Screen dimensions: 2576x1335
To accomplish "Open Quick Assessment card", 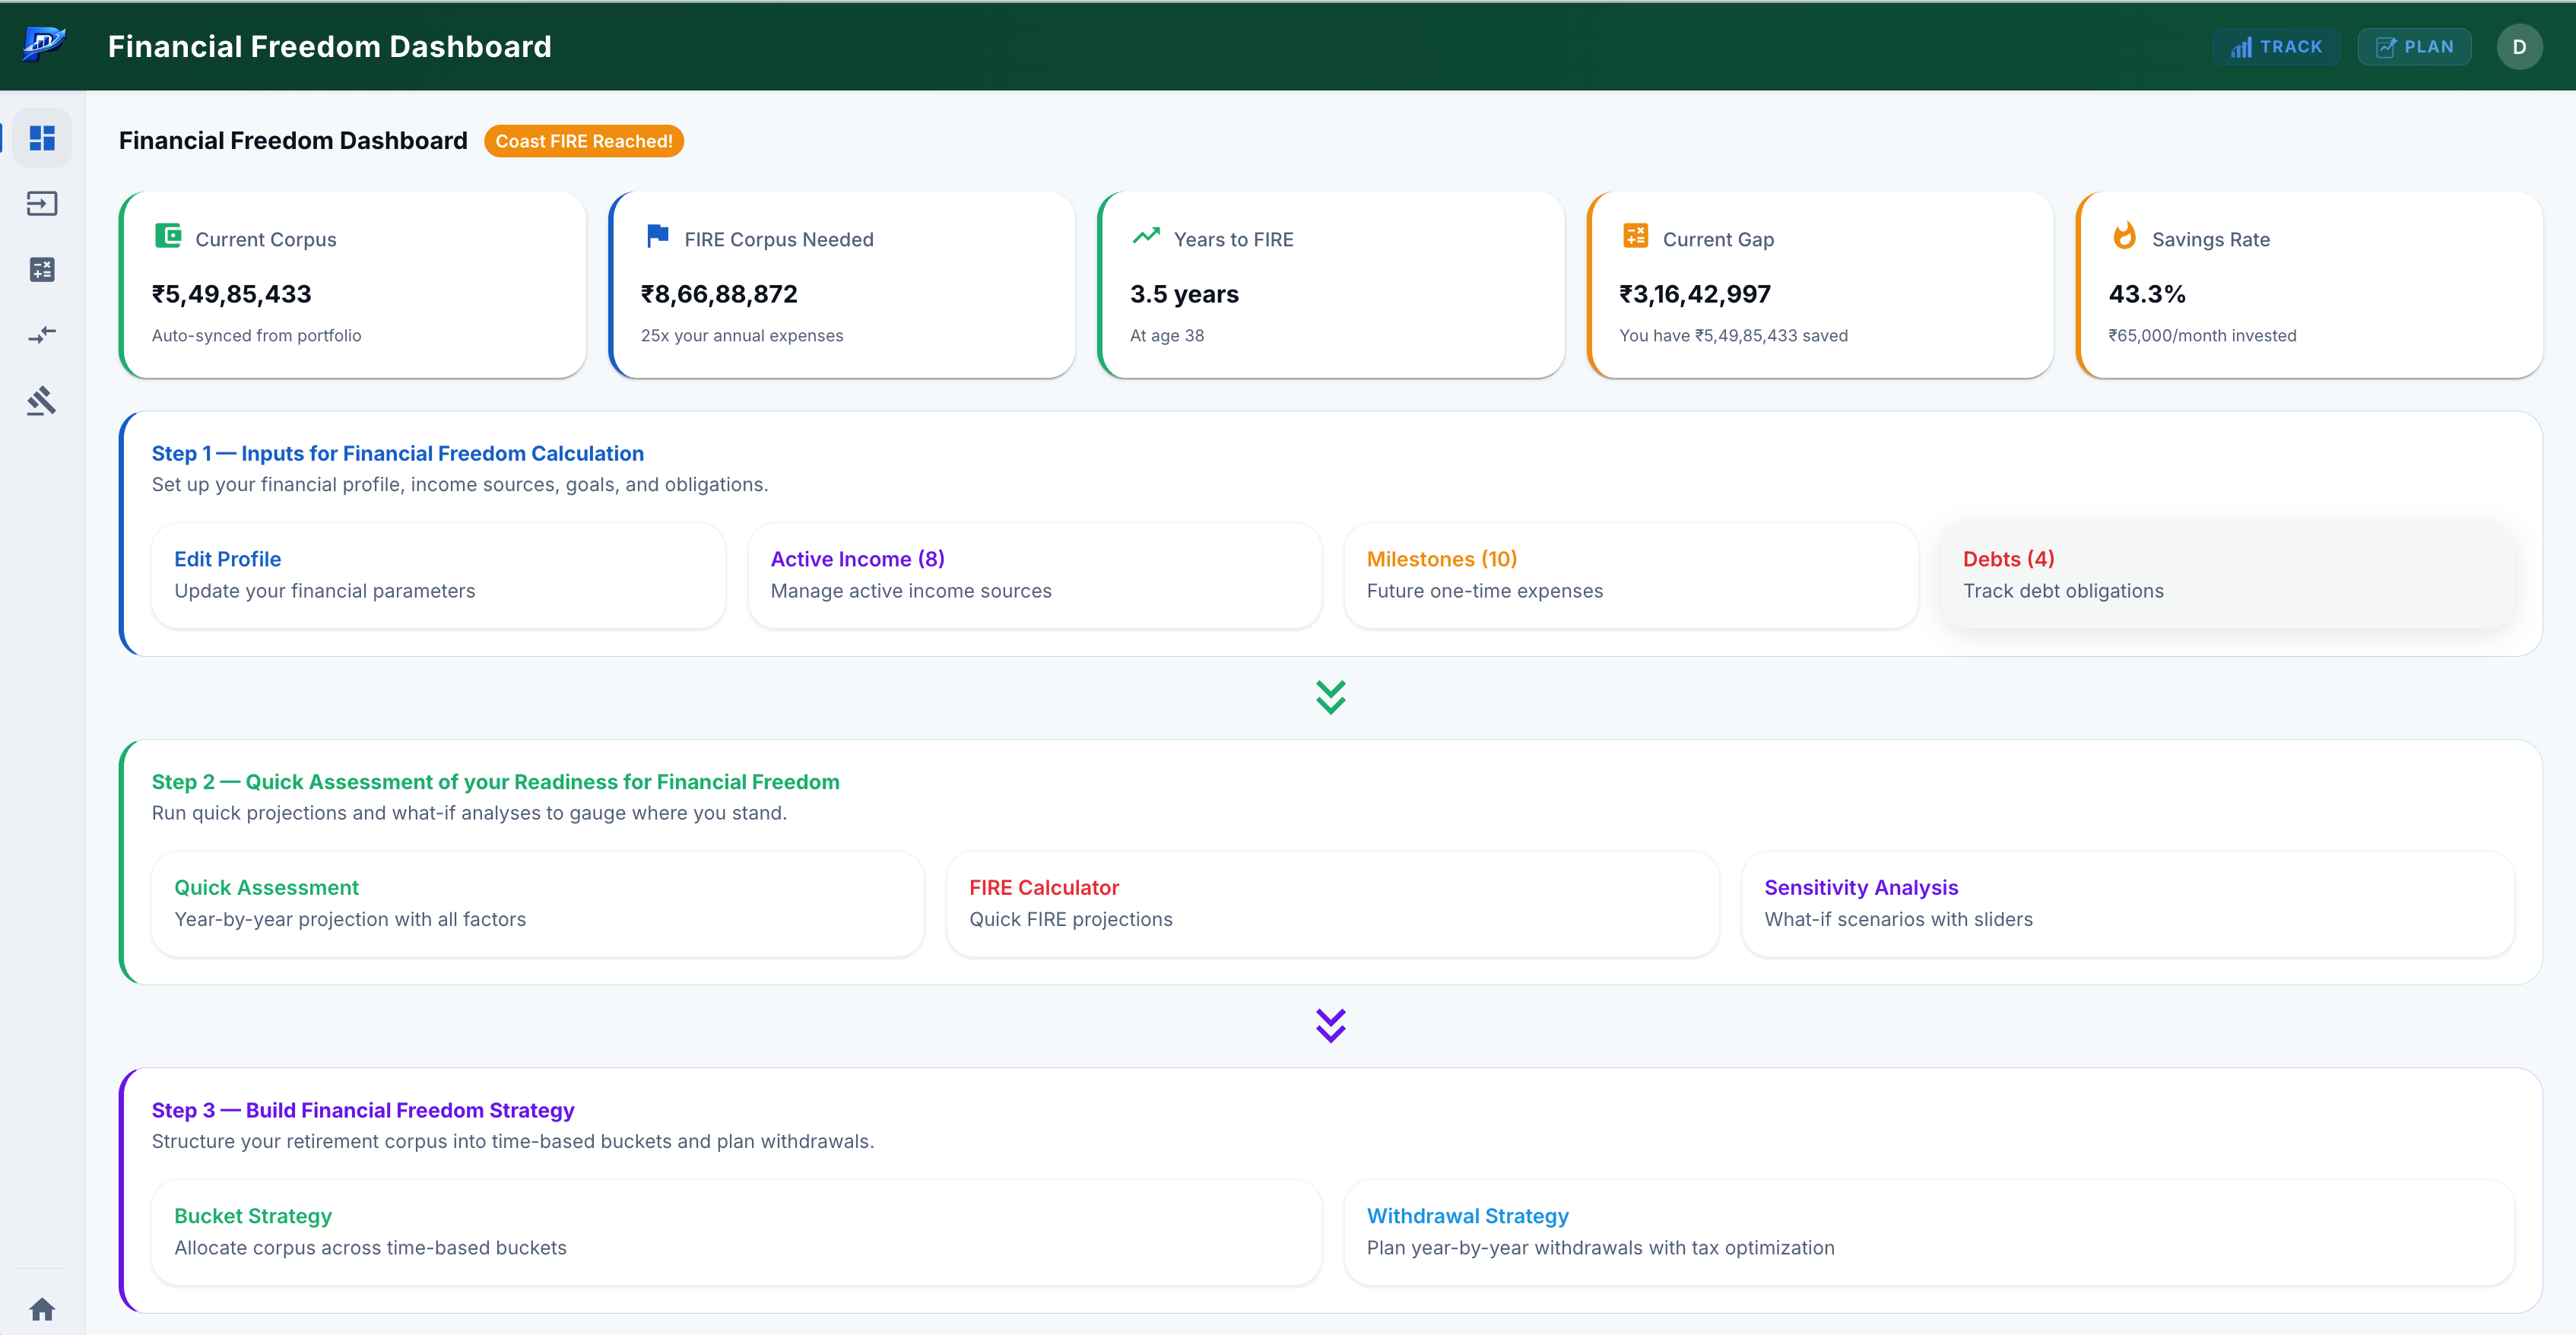I will point(537,903).
